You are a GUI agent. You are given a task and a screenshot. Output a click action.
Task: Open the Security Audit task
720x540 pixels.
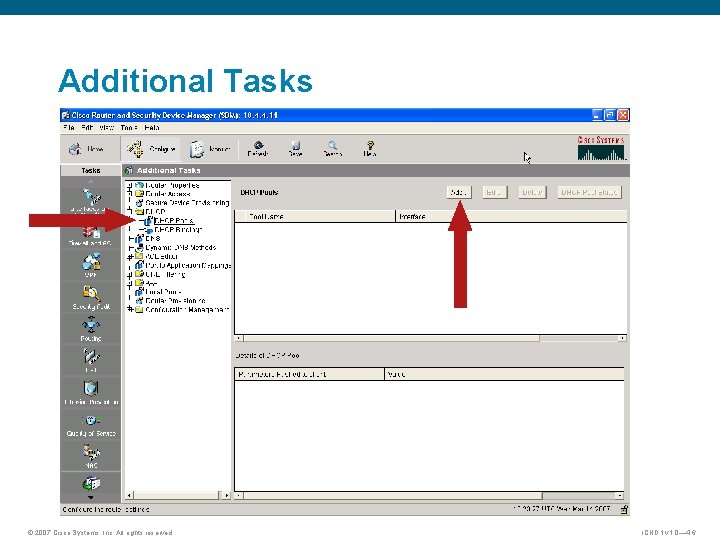click(x=91, y=298)
